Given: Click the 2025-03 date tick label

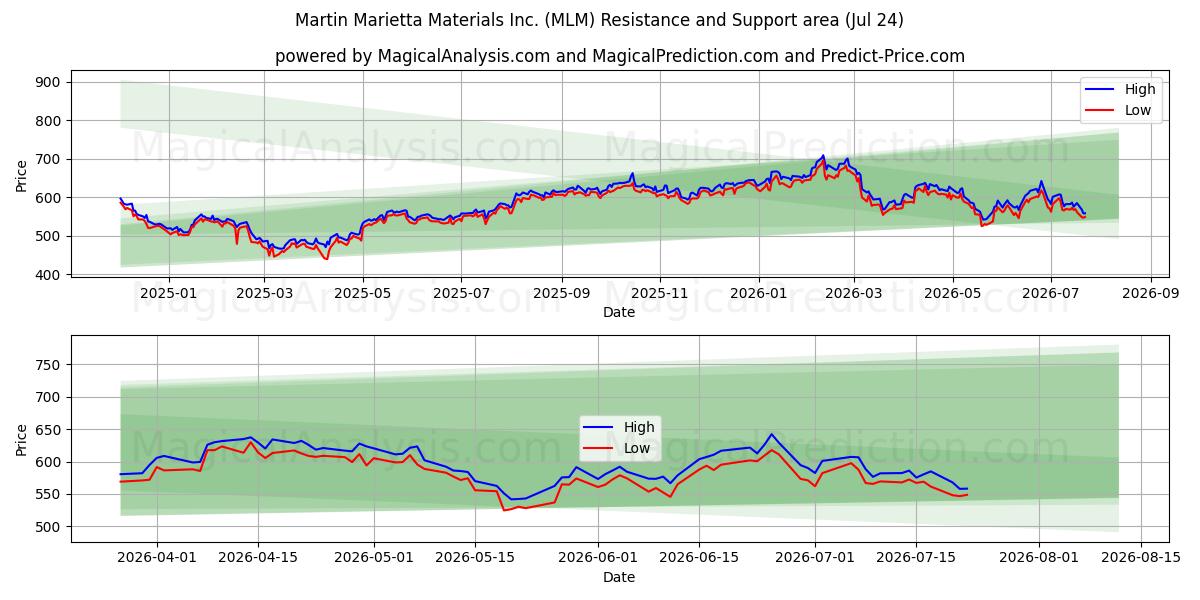Looking at the screenshot, I should (265, 293).
